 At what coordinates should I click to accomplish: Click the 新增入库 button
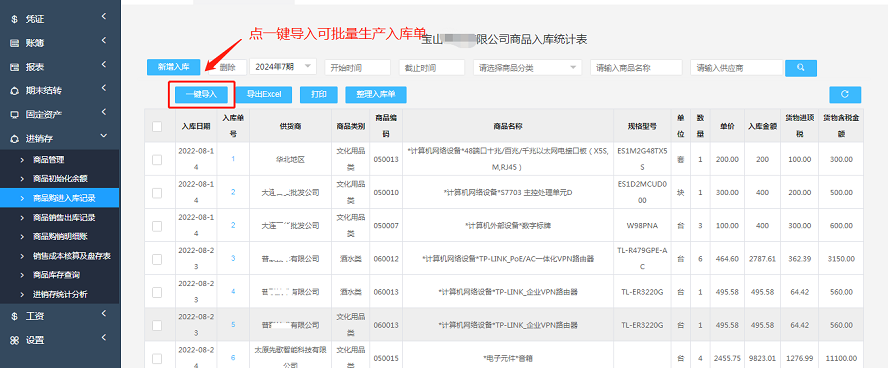(173, 67)
